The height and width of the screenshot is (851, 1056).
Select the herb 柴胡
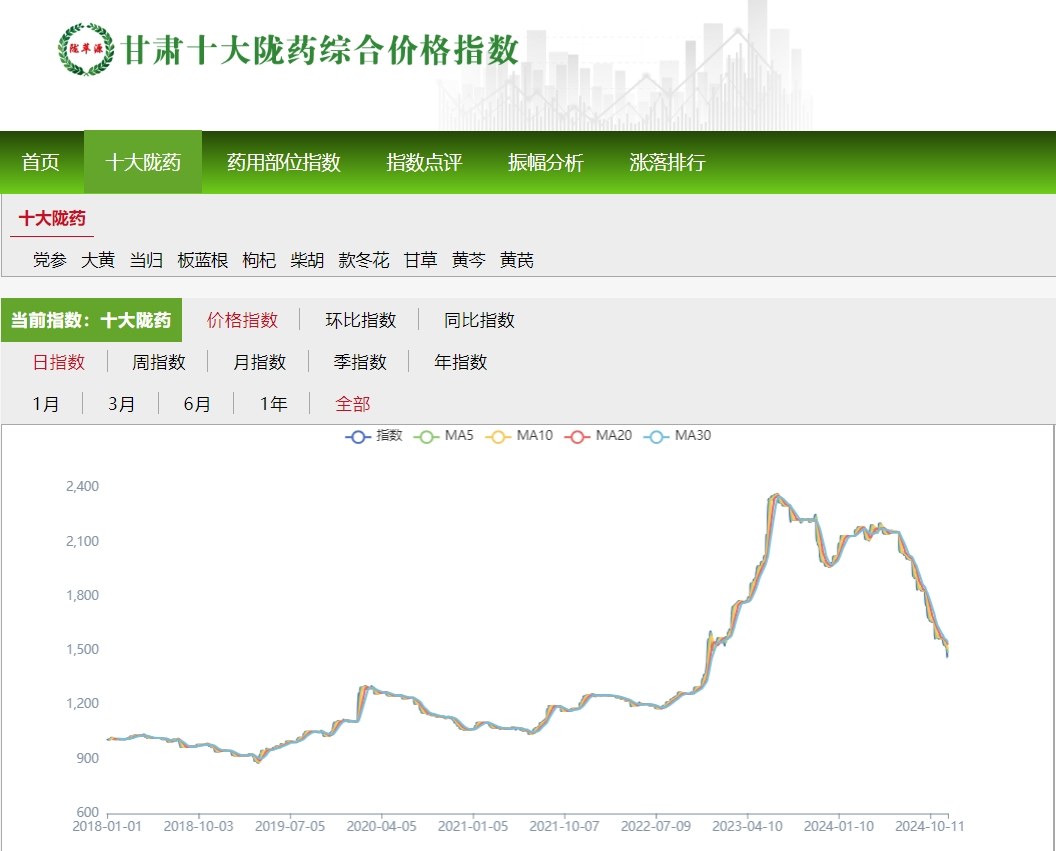pyautogui.click(x=307, y=260)
